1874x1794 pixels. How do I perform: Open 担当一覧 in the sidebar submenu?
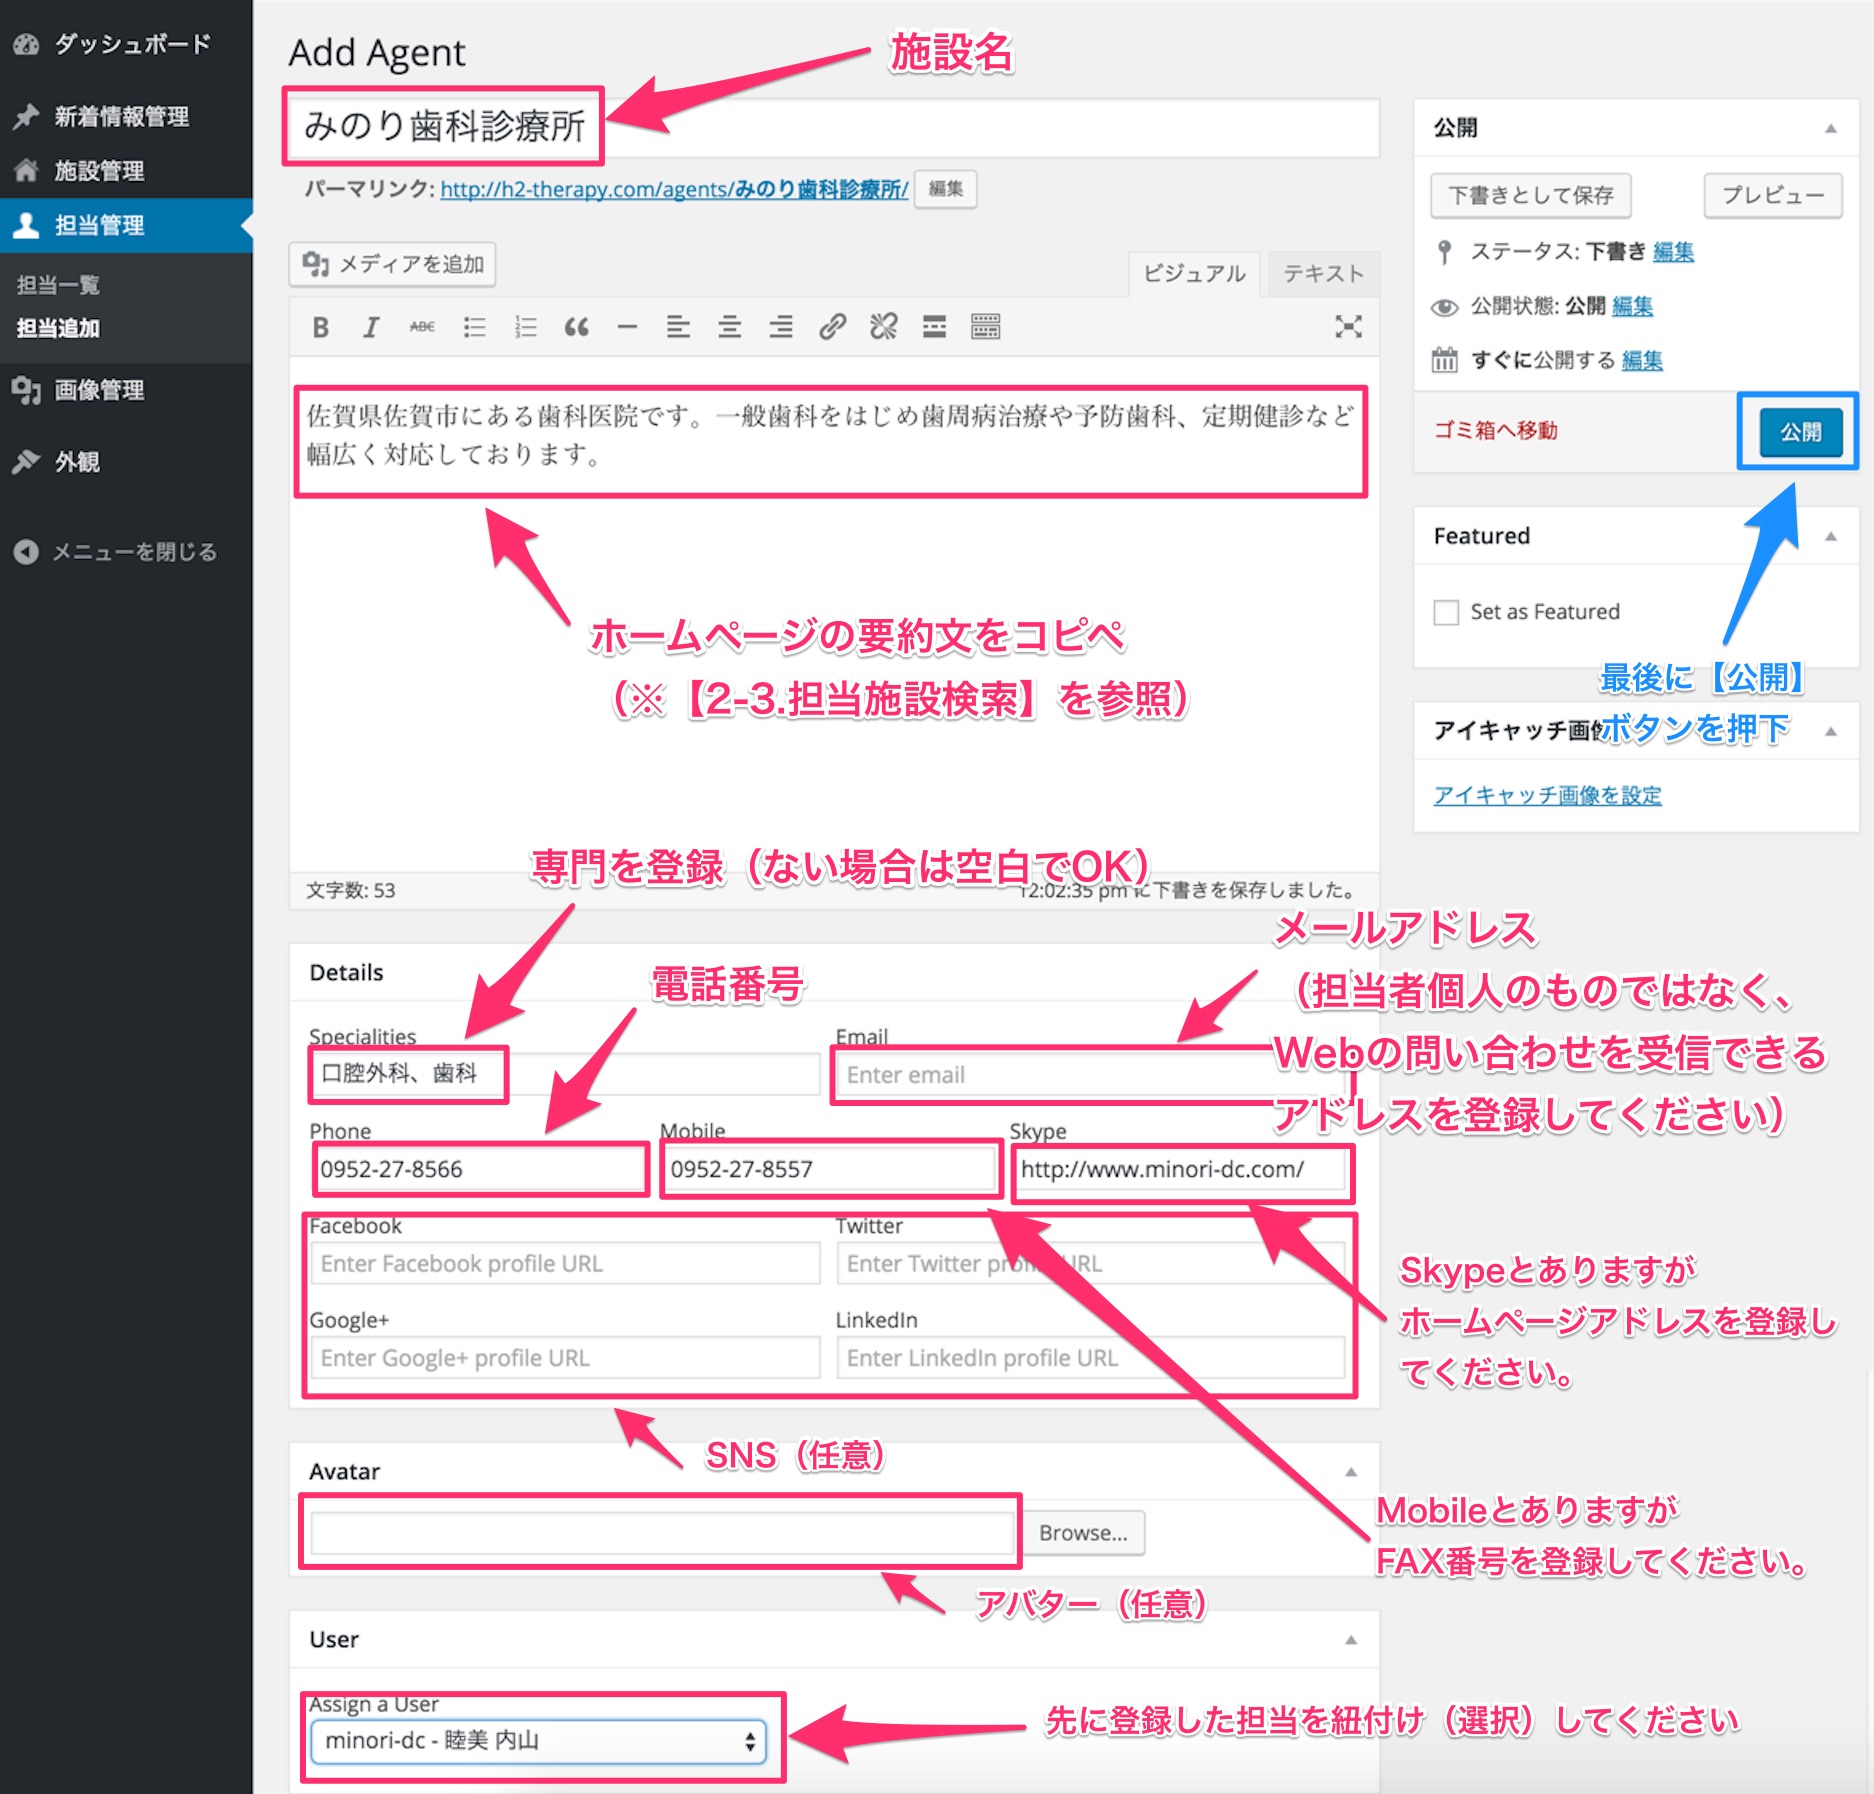click(x=58, y=285)
